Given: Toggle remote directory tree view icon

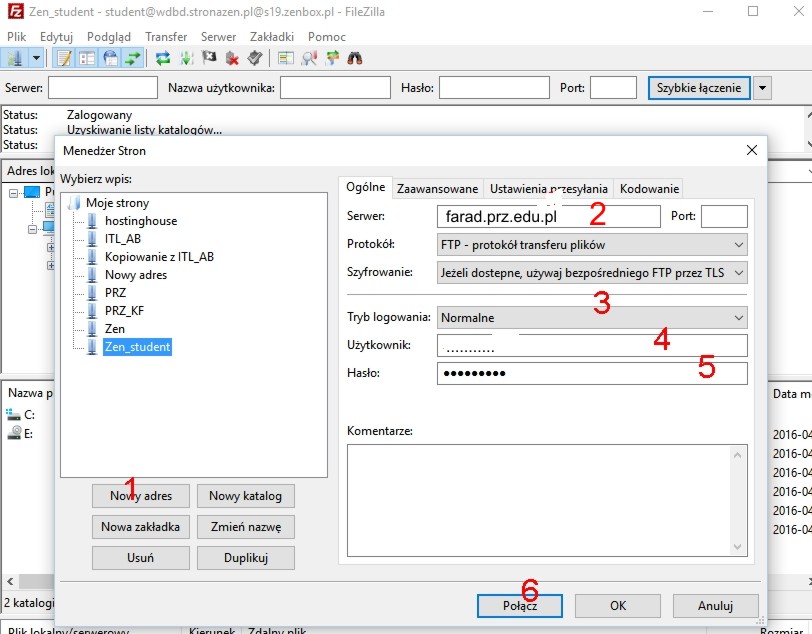Looking at the screenshot, I should [110, 58].
